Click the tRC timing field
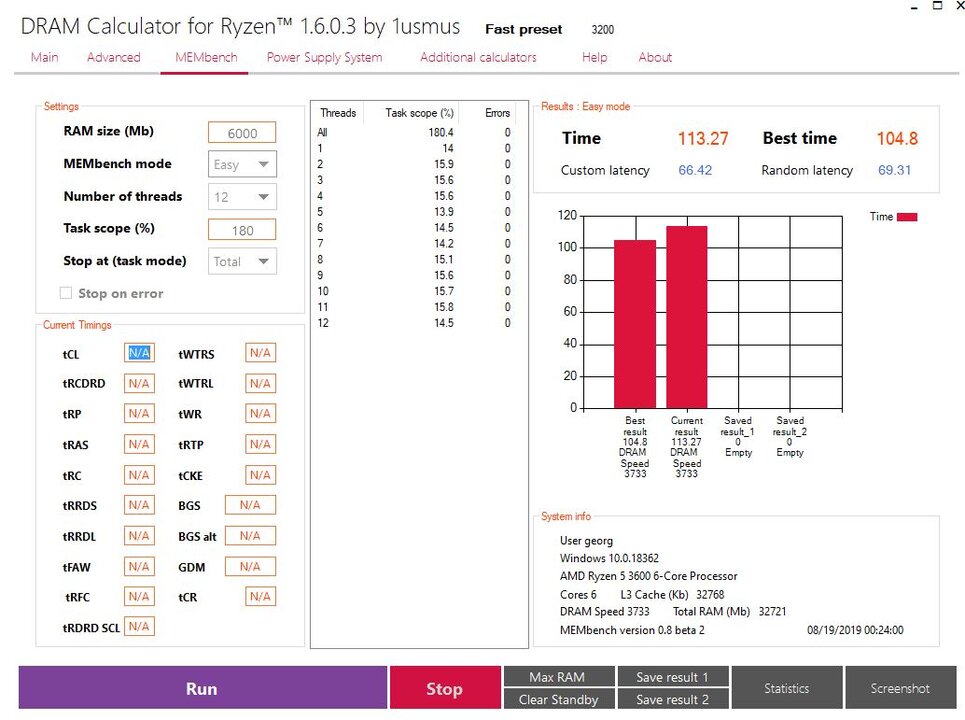 click(139, 475)
